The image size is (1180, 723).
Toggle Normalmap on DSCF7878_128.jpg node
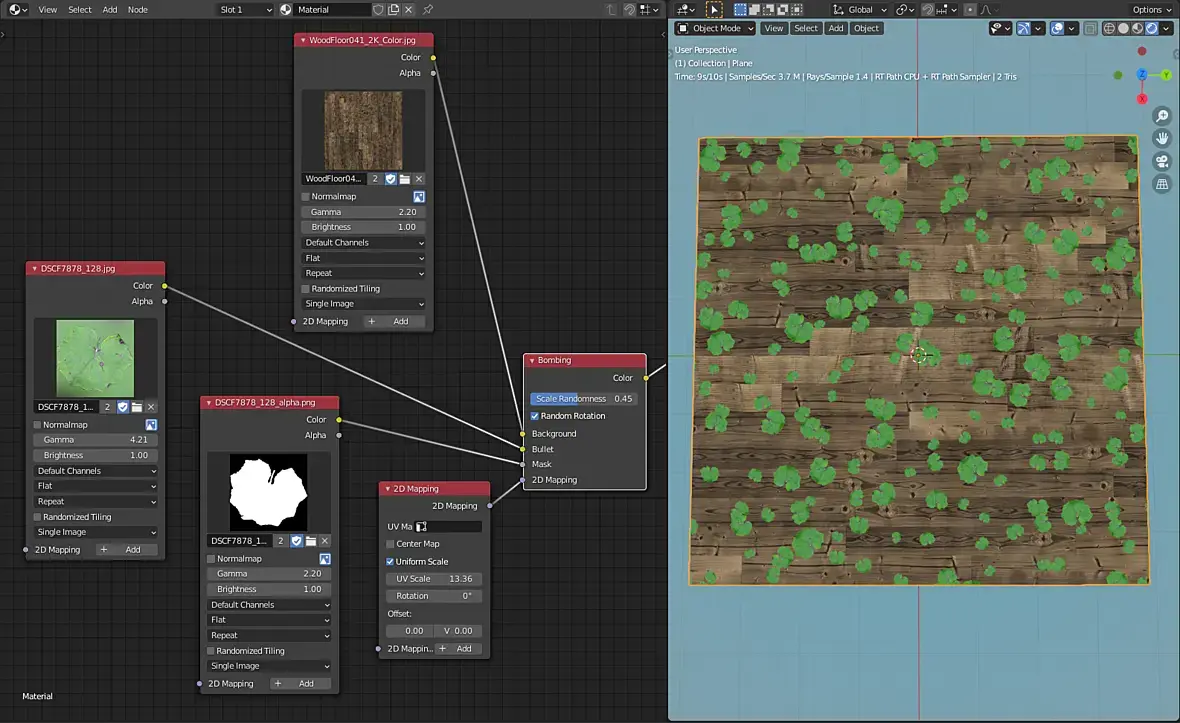38,425
